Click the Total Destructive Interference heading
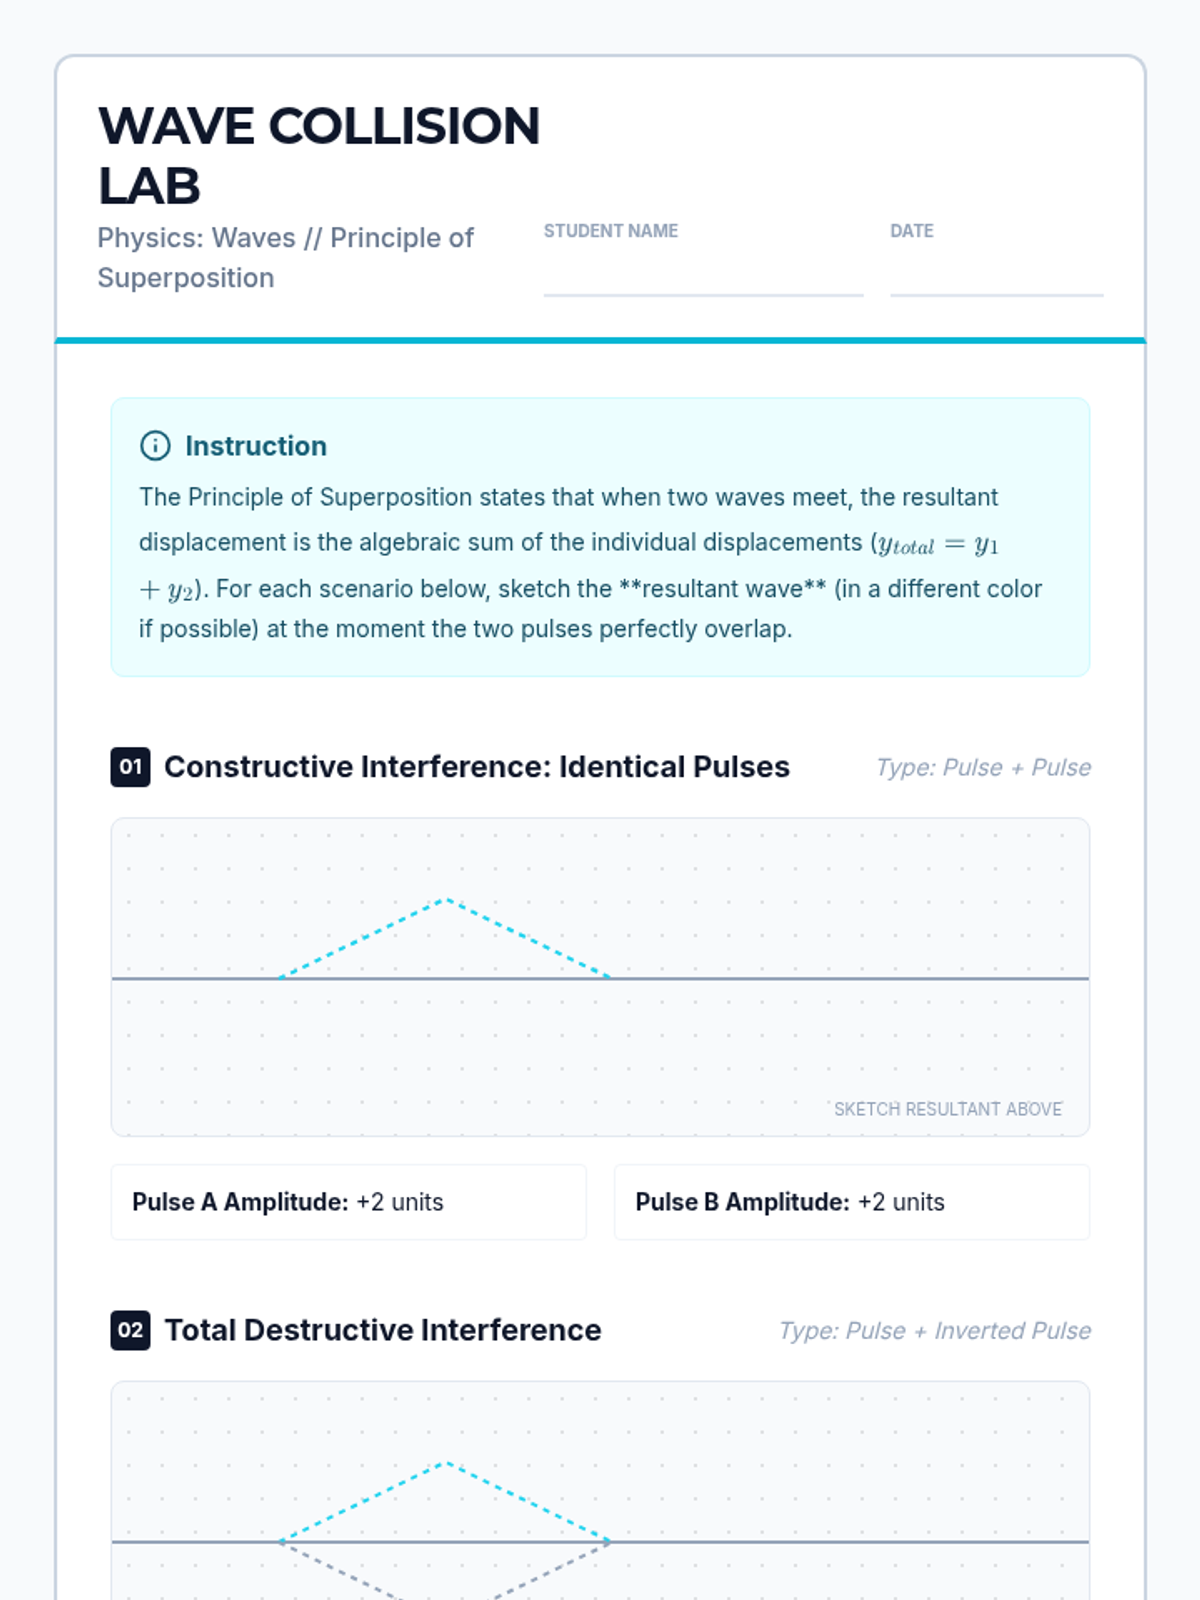 point(383,1330)
